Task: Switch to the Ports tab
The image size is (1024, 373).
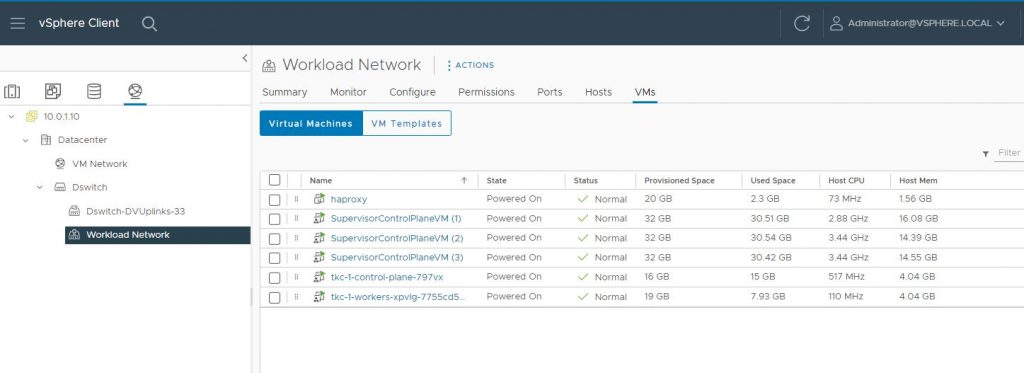Action: [x=549, y=92]
